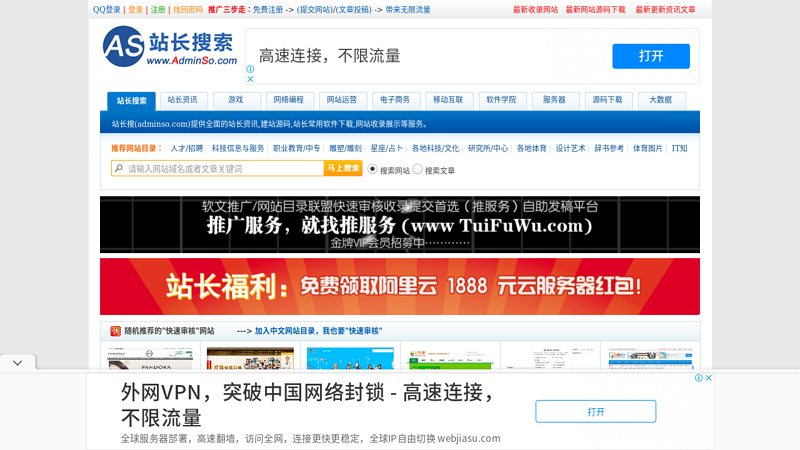This screenshot has width=800, height=450.
Task: Open the 电子商务 tab
Action: [x=395, y=100]
